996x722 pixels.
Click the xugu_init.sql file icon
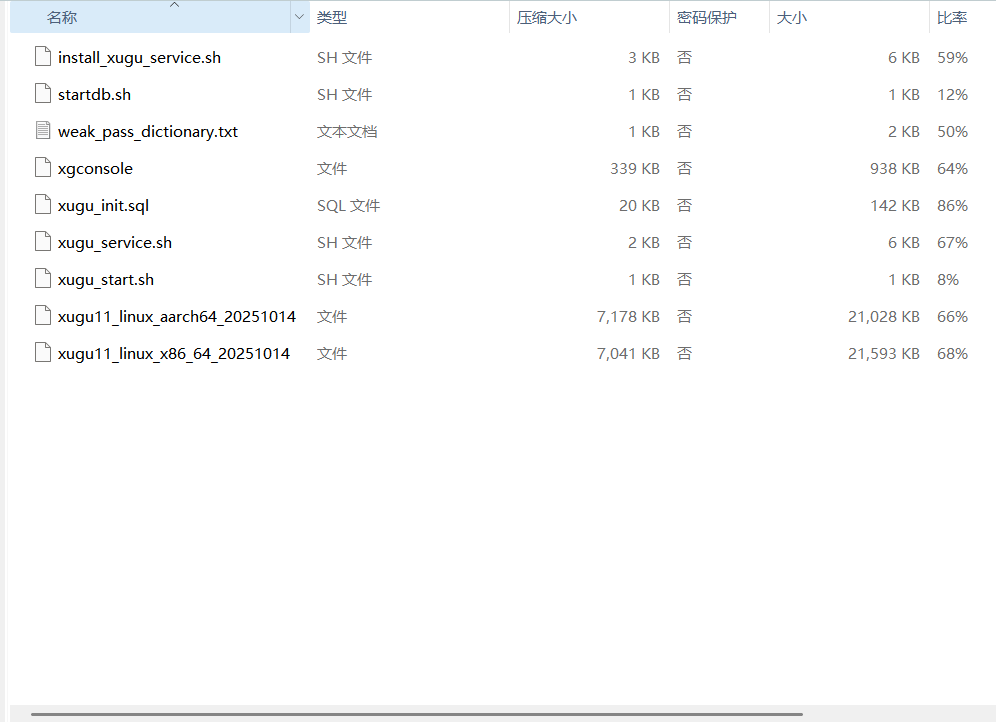pos(43,204)
